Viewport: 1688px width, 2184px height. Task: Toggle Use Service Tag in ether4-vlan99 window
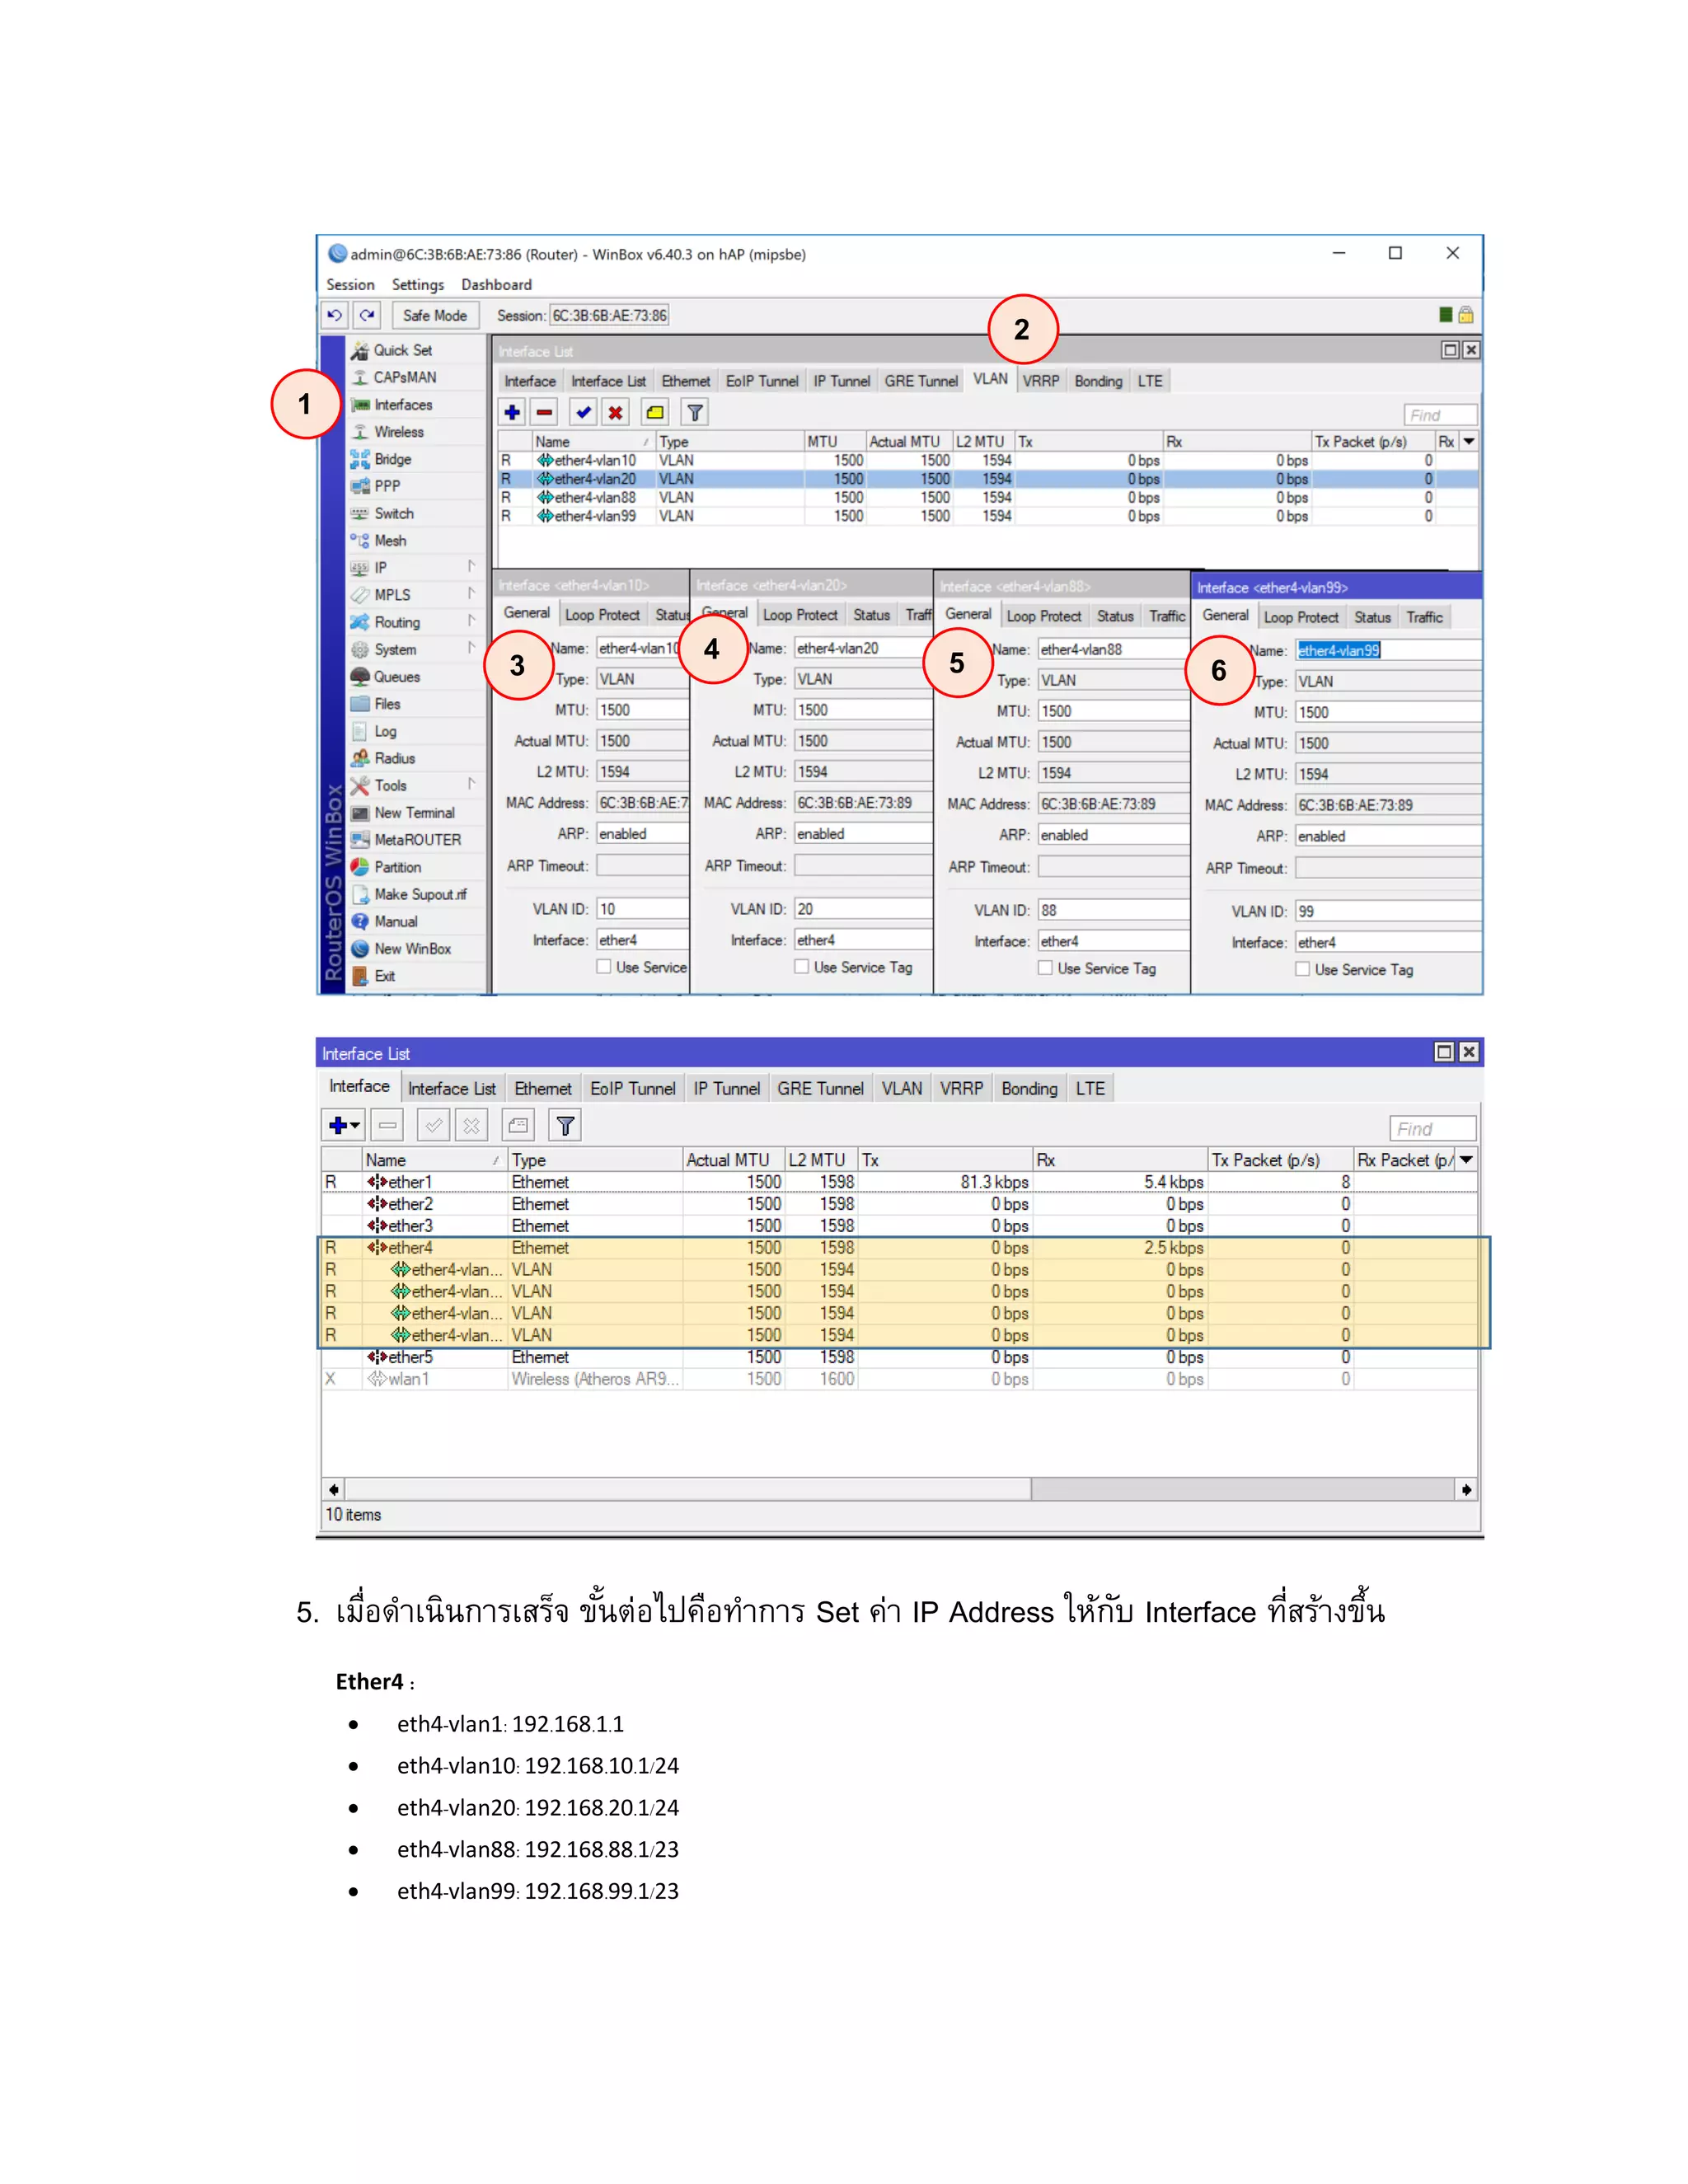coord(1302,969)
